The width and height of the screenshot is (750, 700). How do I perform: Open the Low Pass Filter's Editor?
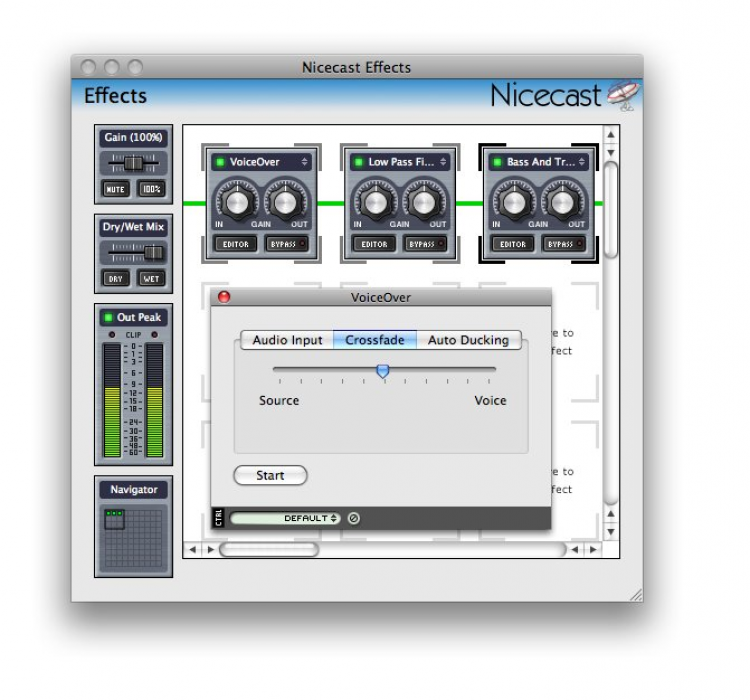pyautogui.click(x=374, y=244)
